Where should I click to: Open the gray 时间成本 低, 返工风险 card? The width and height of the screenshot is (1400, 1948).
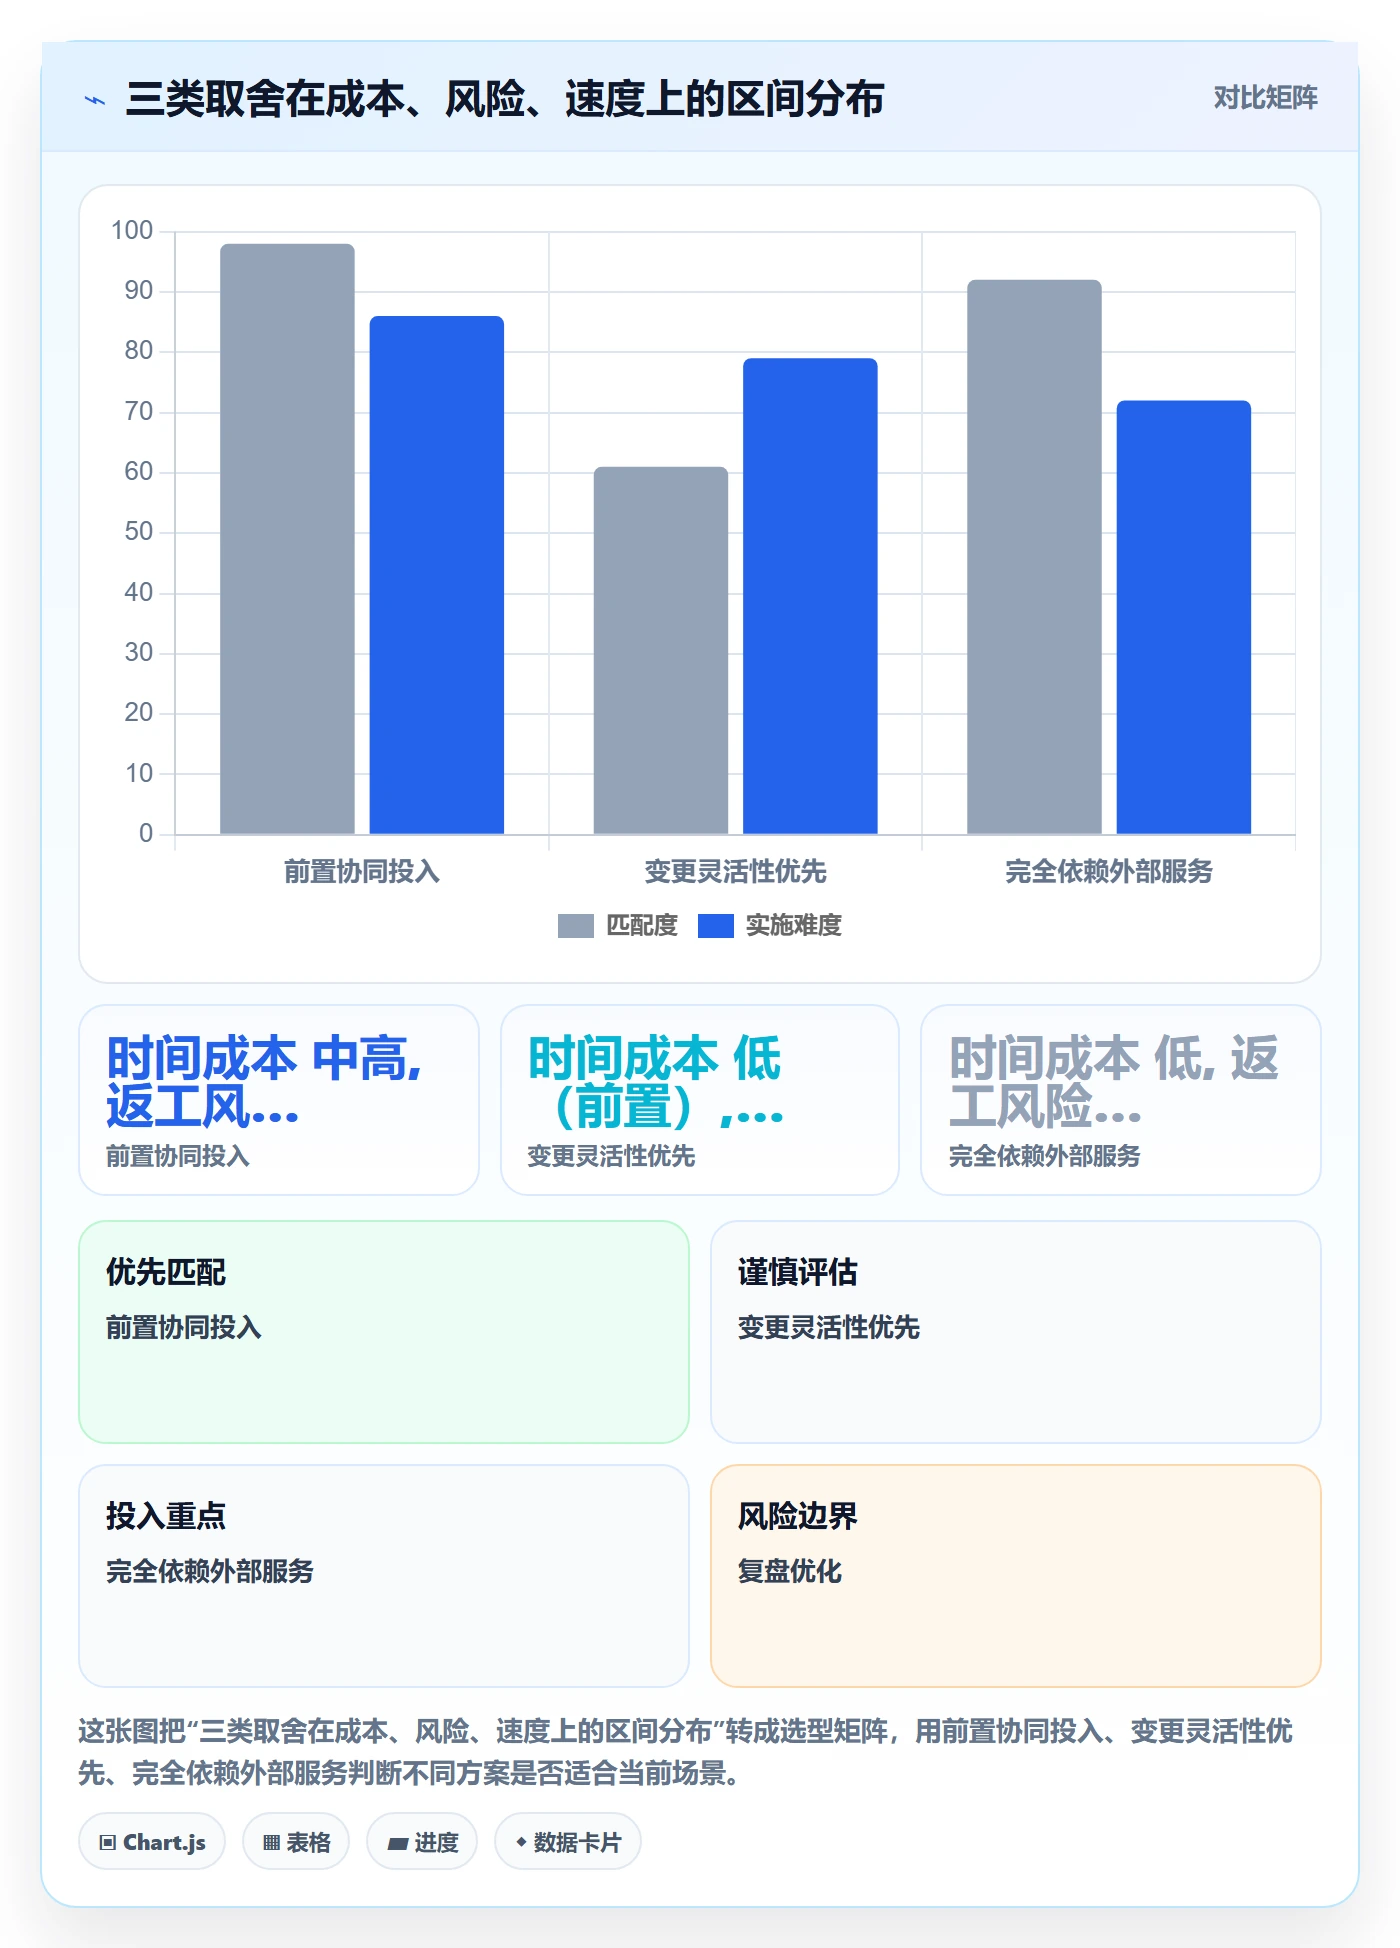click(1121, 1100)
